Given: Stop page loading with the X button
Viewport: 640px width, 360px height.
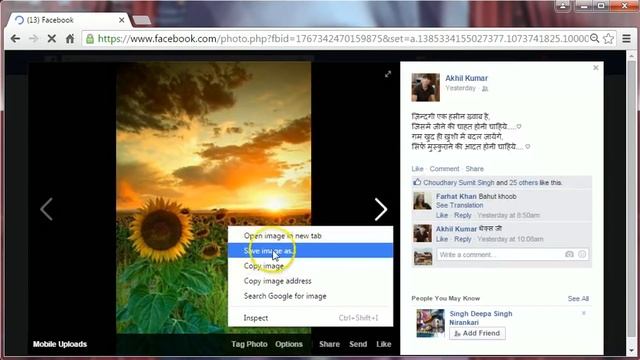Looking at the screenshot, I should click(x=52, y=39).
